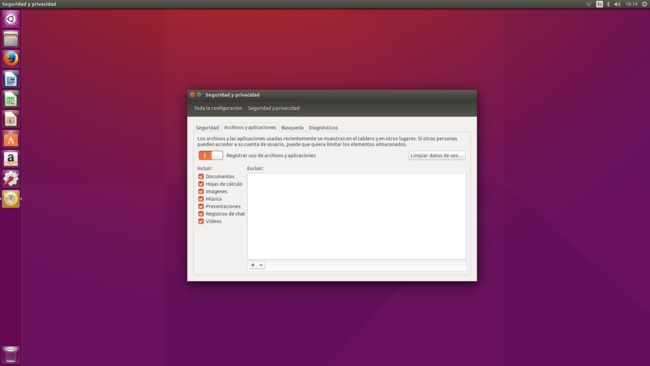Screen dimensions: 650x366
Task: Toggle the record file and application usage switch
Action: (211, 155)
